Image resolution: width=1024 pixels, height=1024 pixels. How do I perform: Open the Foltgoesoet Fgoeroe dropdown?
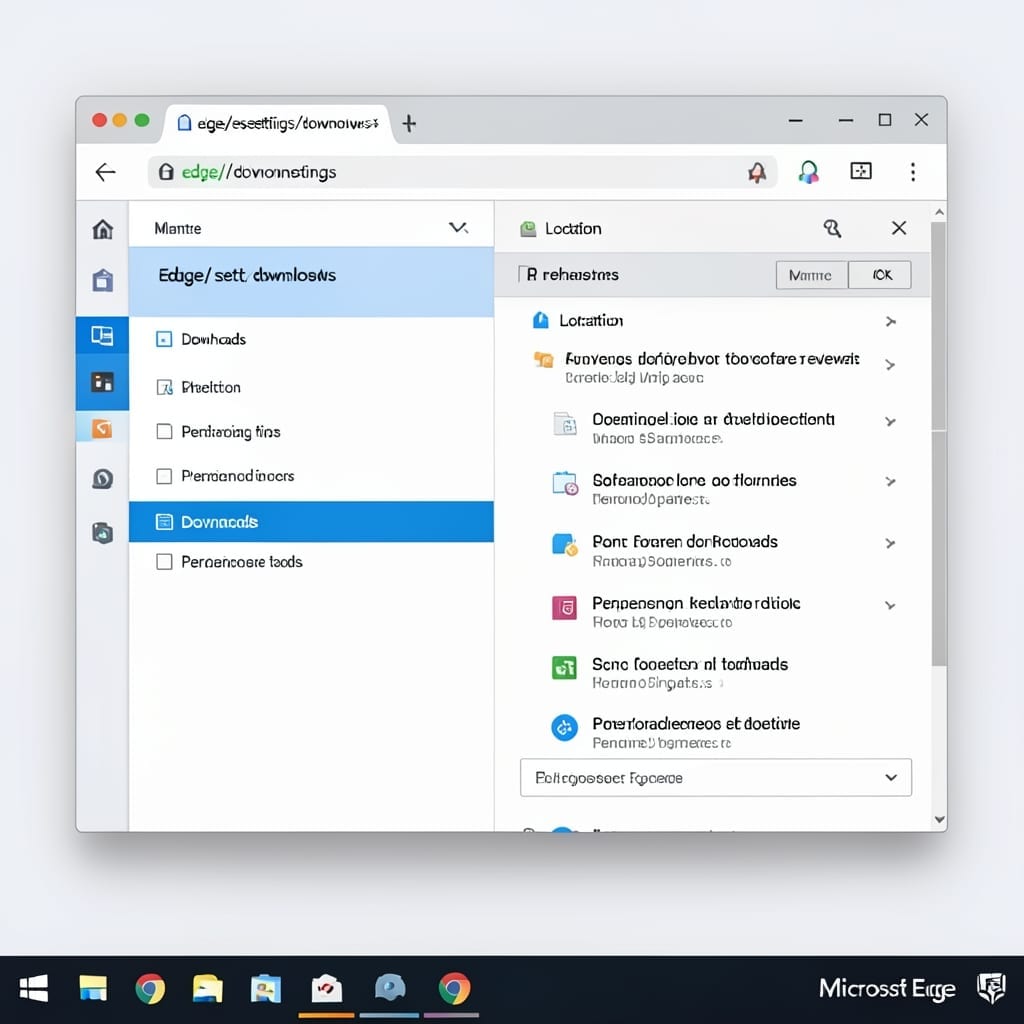716,778
